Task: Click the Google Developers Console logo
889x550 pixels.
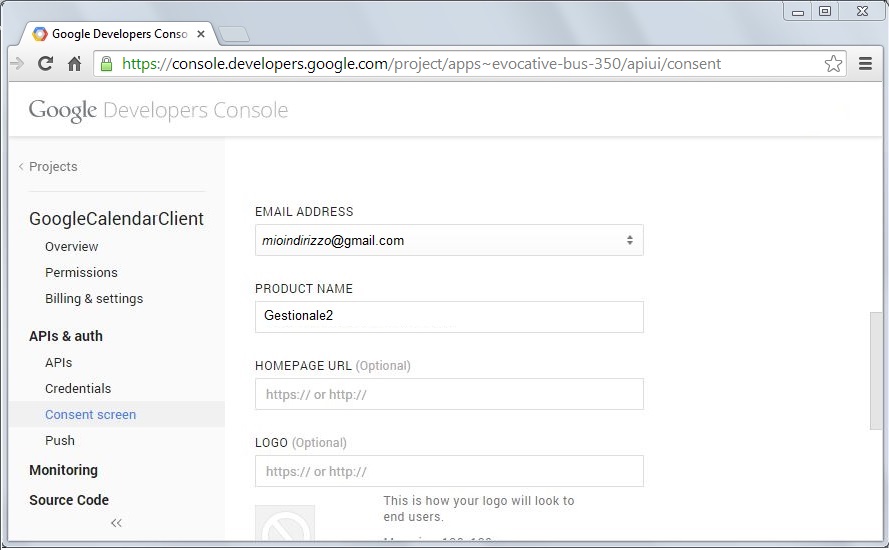Action: tap(158, 110)
